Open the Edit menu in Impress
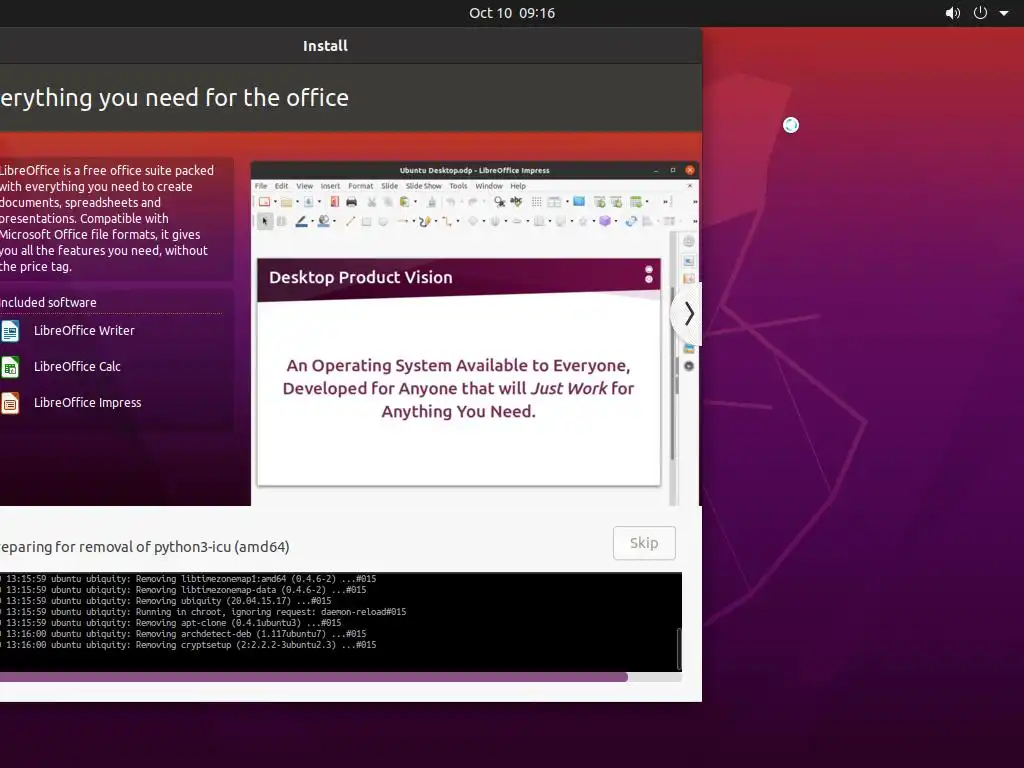 coord(281,186)
